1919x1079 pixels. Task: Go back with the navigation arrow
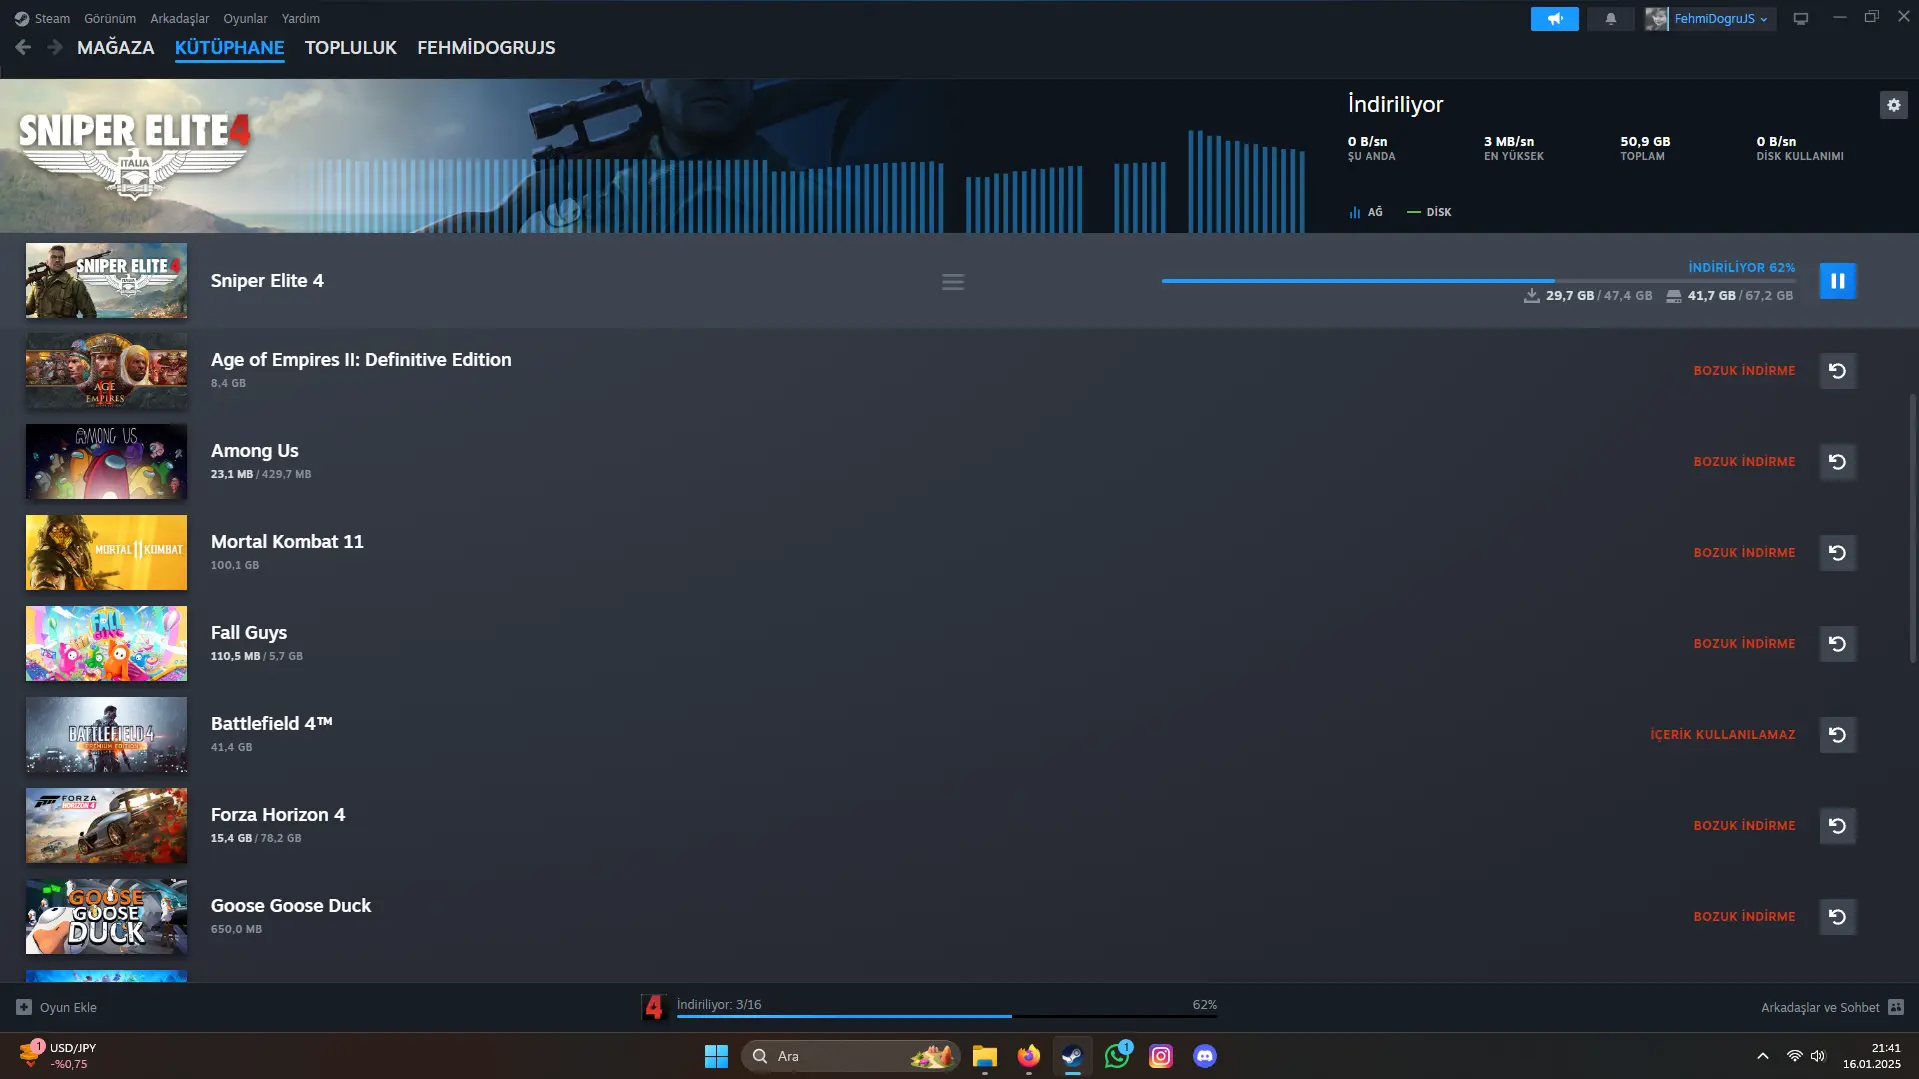click(23, 47)
